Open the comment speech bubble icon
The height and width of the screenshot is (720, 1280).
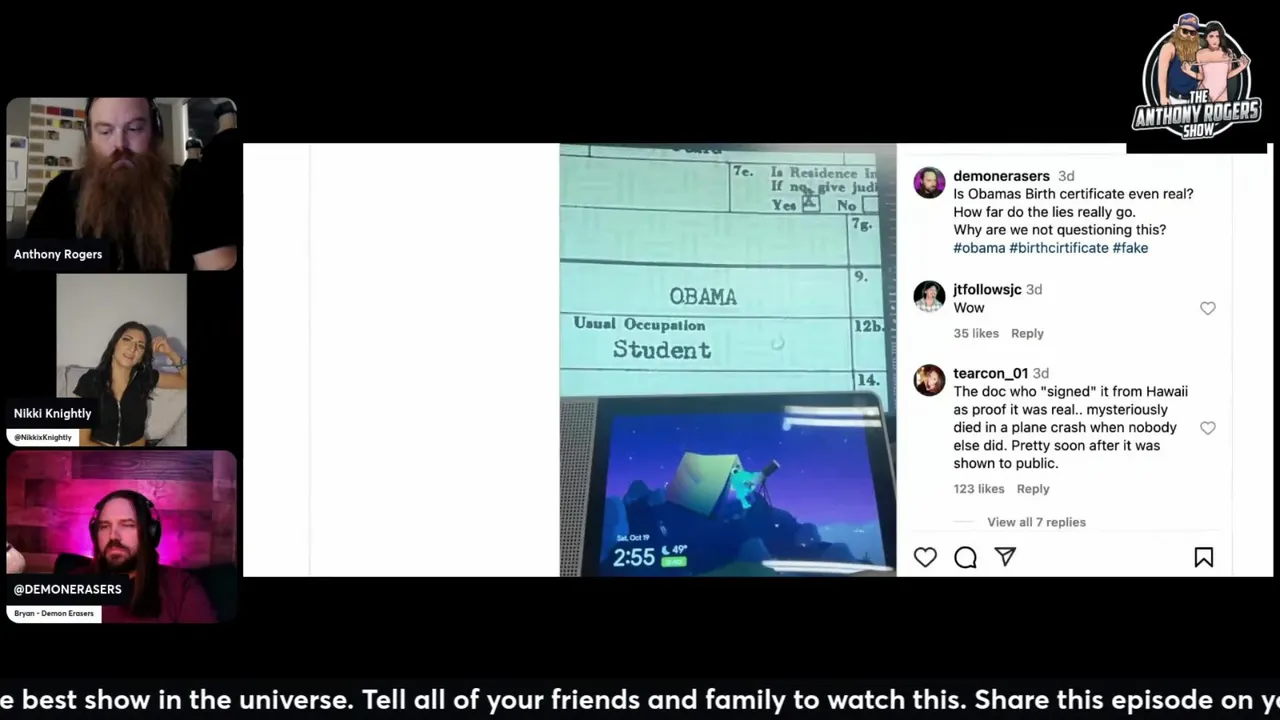coord(965,557)
